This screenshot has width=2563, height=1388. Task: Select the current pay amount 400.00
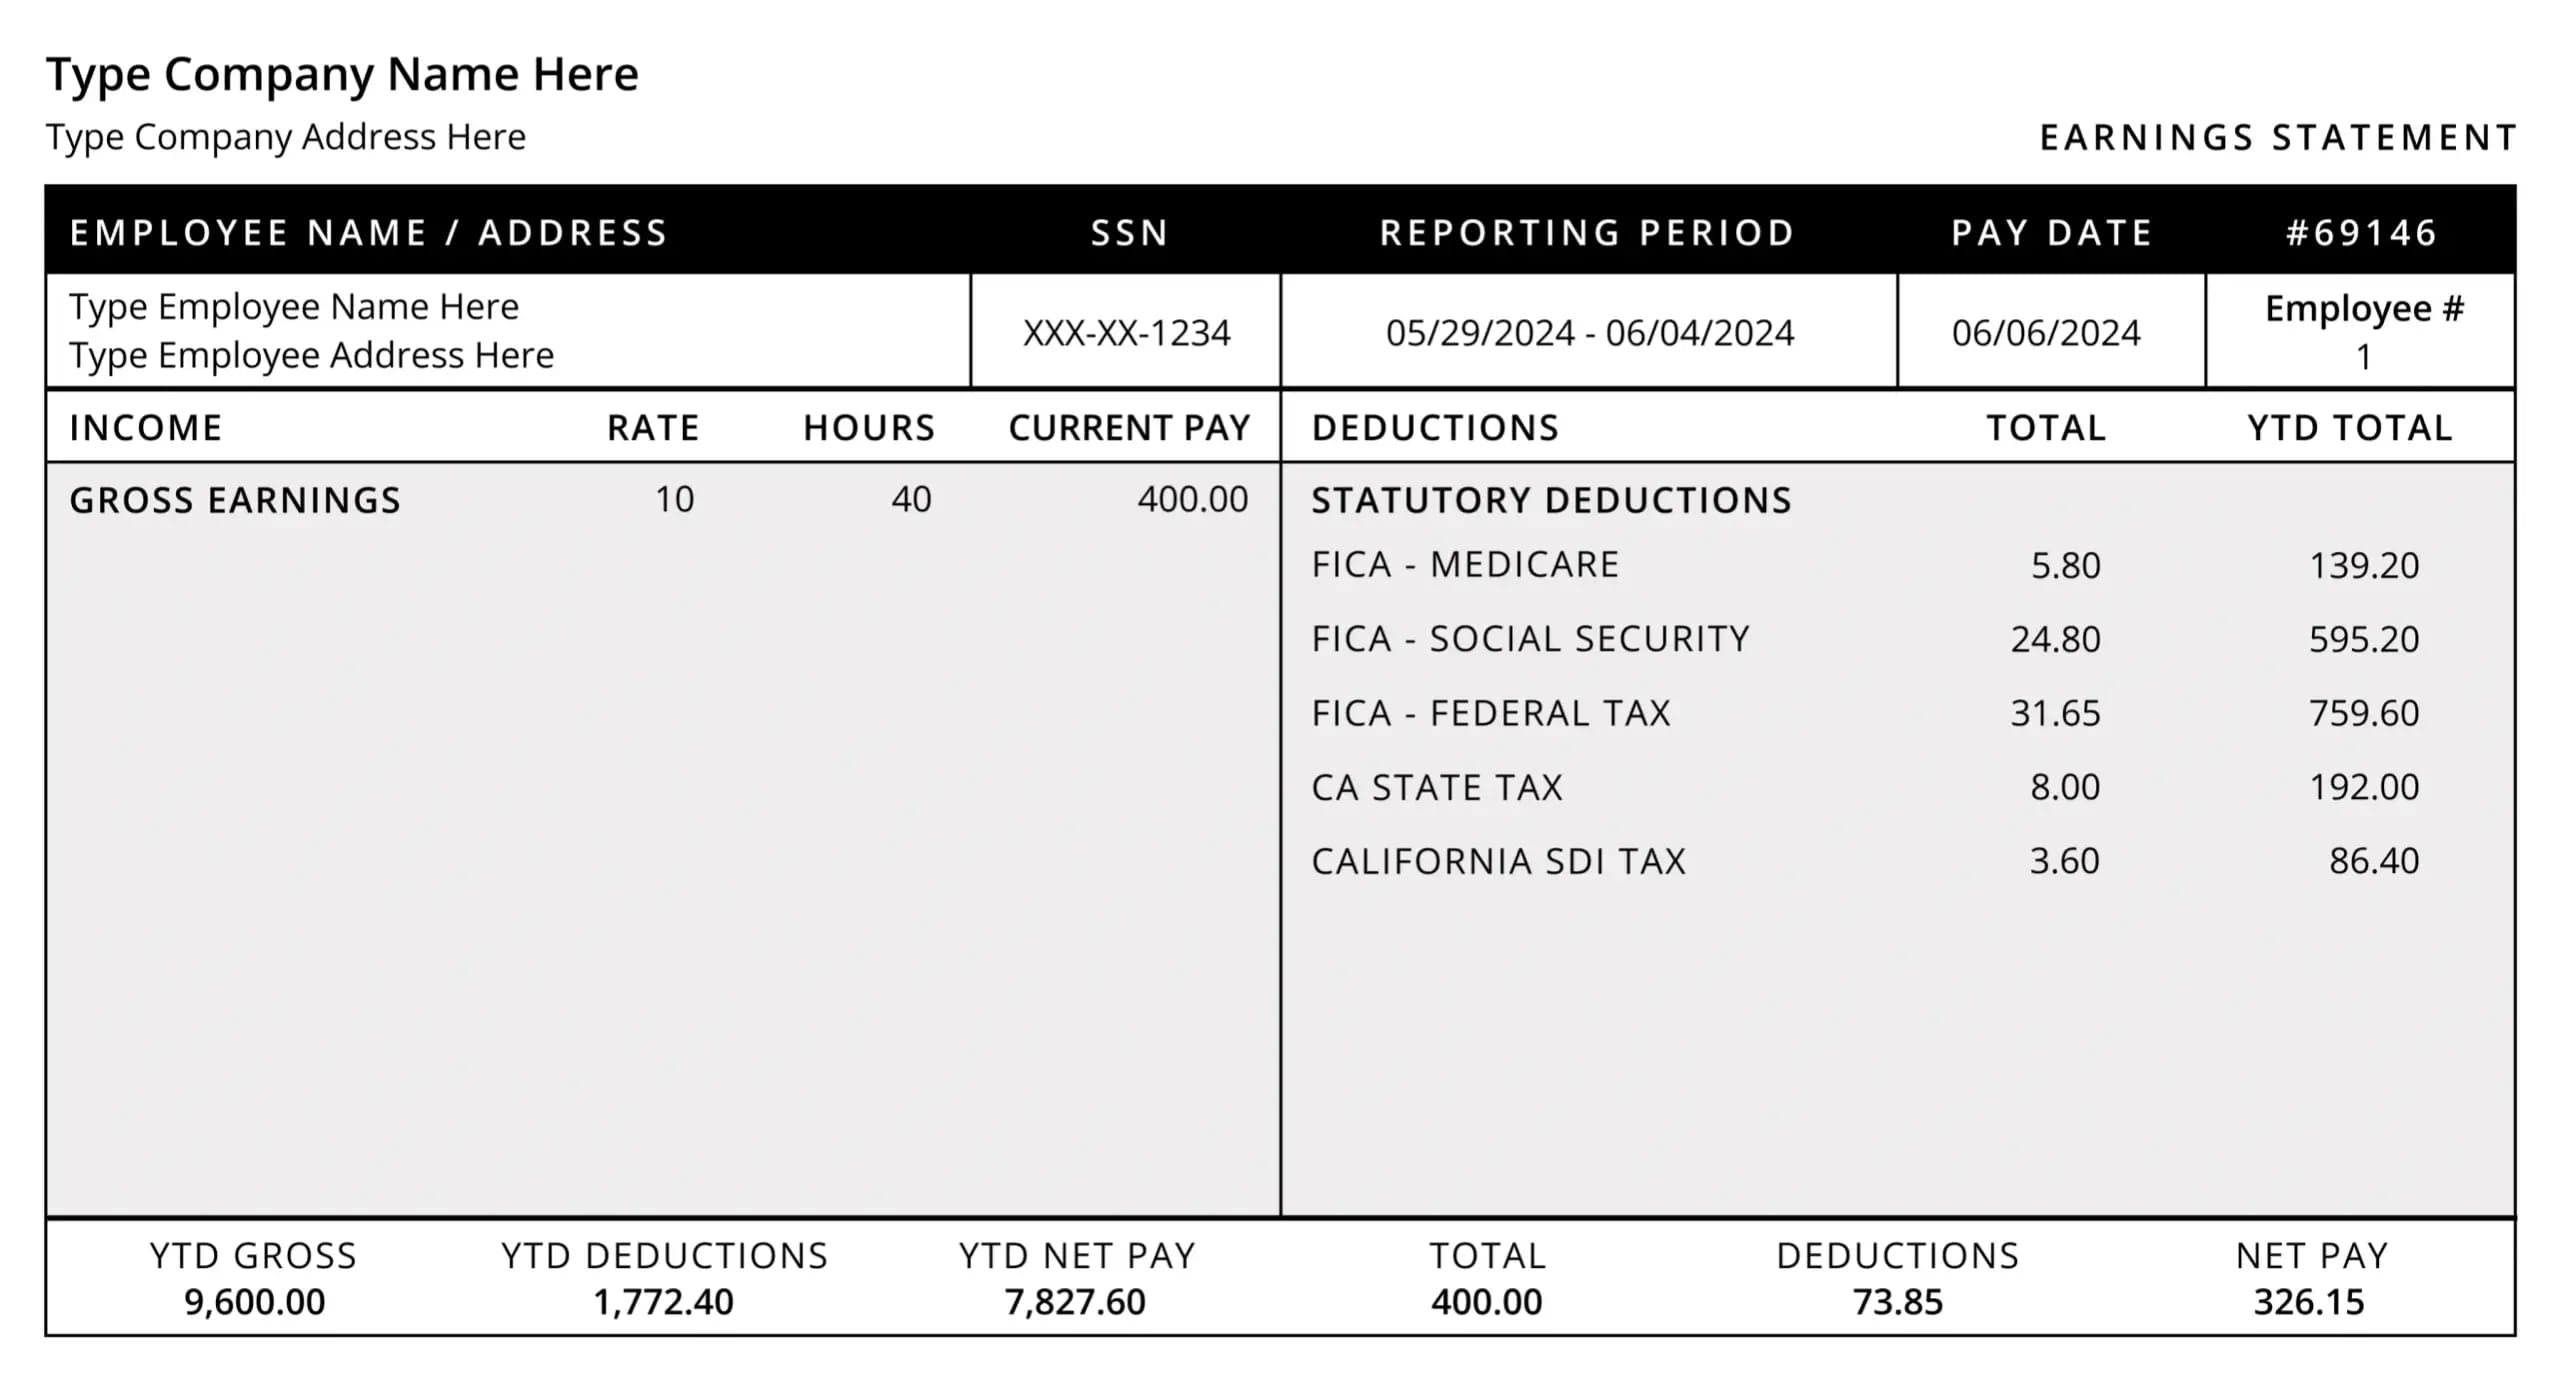point(1192,499)
